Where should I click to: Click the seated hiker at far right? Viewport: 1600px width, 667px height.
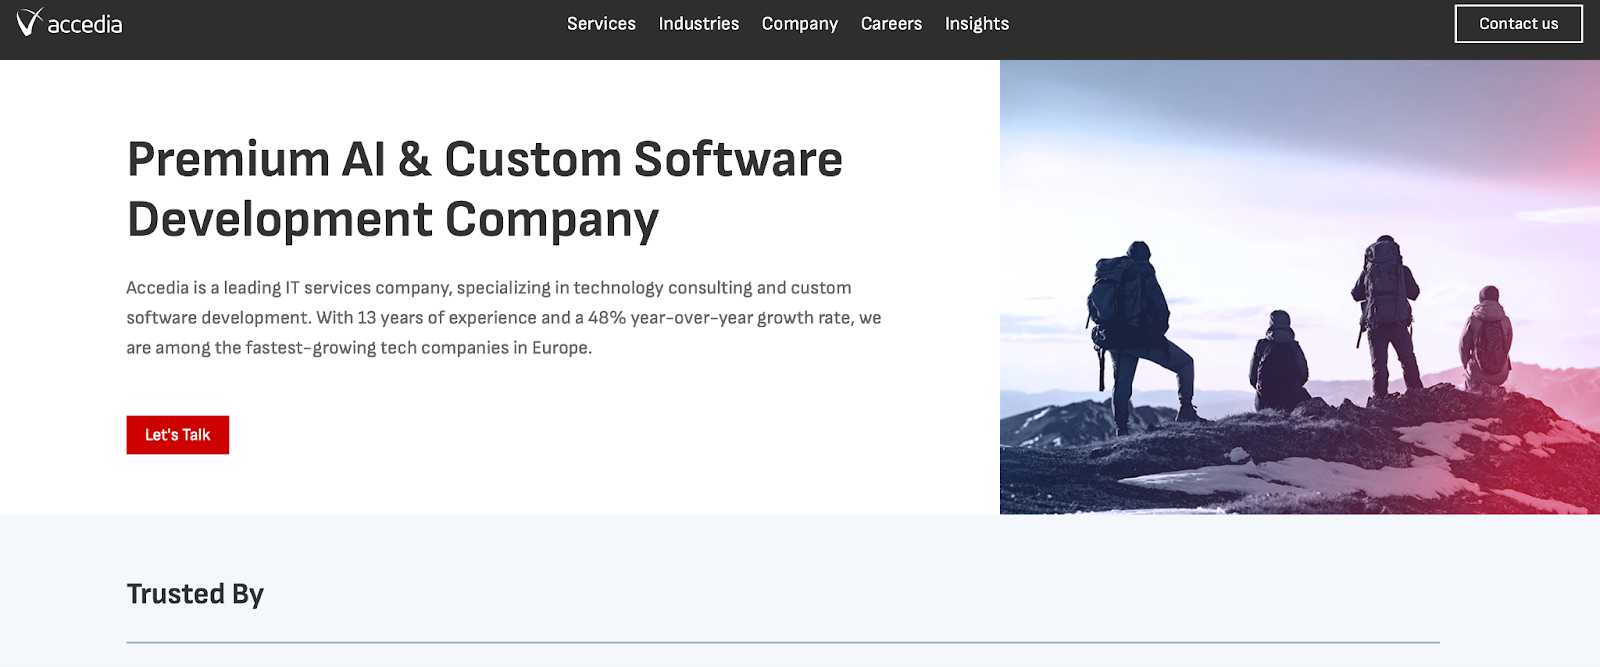1486,340
